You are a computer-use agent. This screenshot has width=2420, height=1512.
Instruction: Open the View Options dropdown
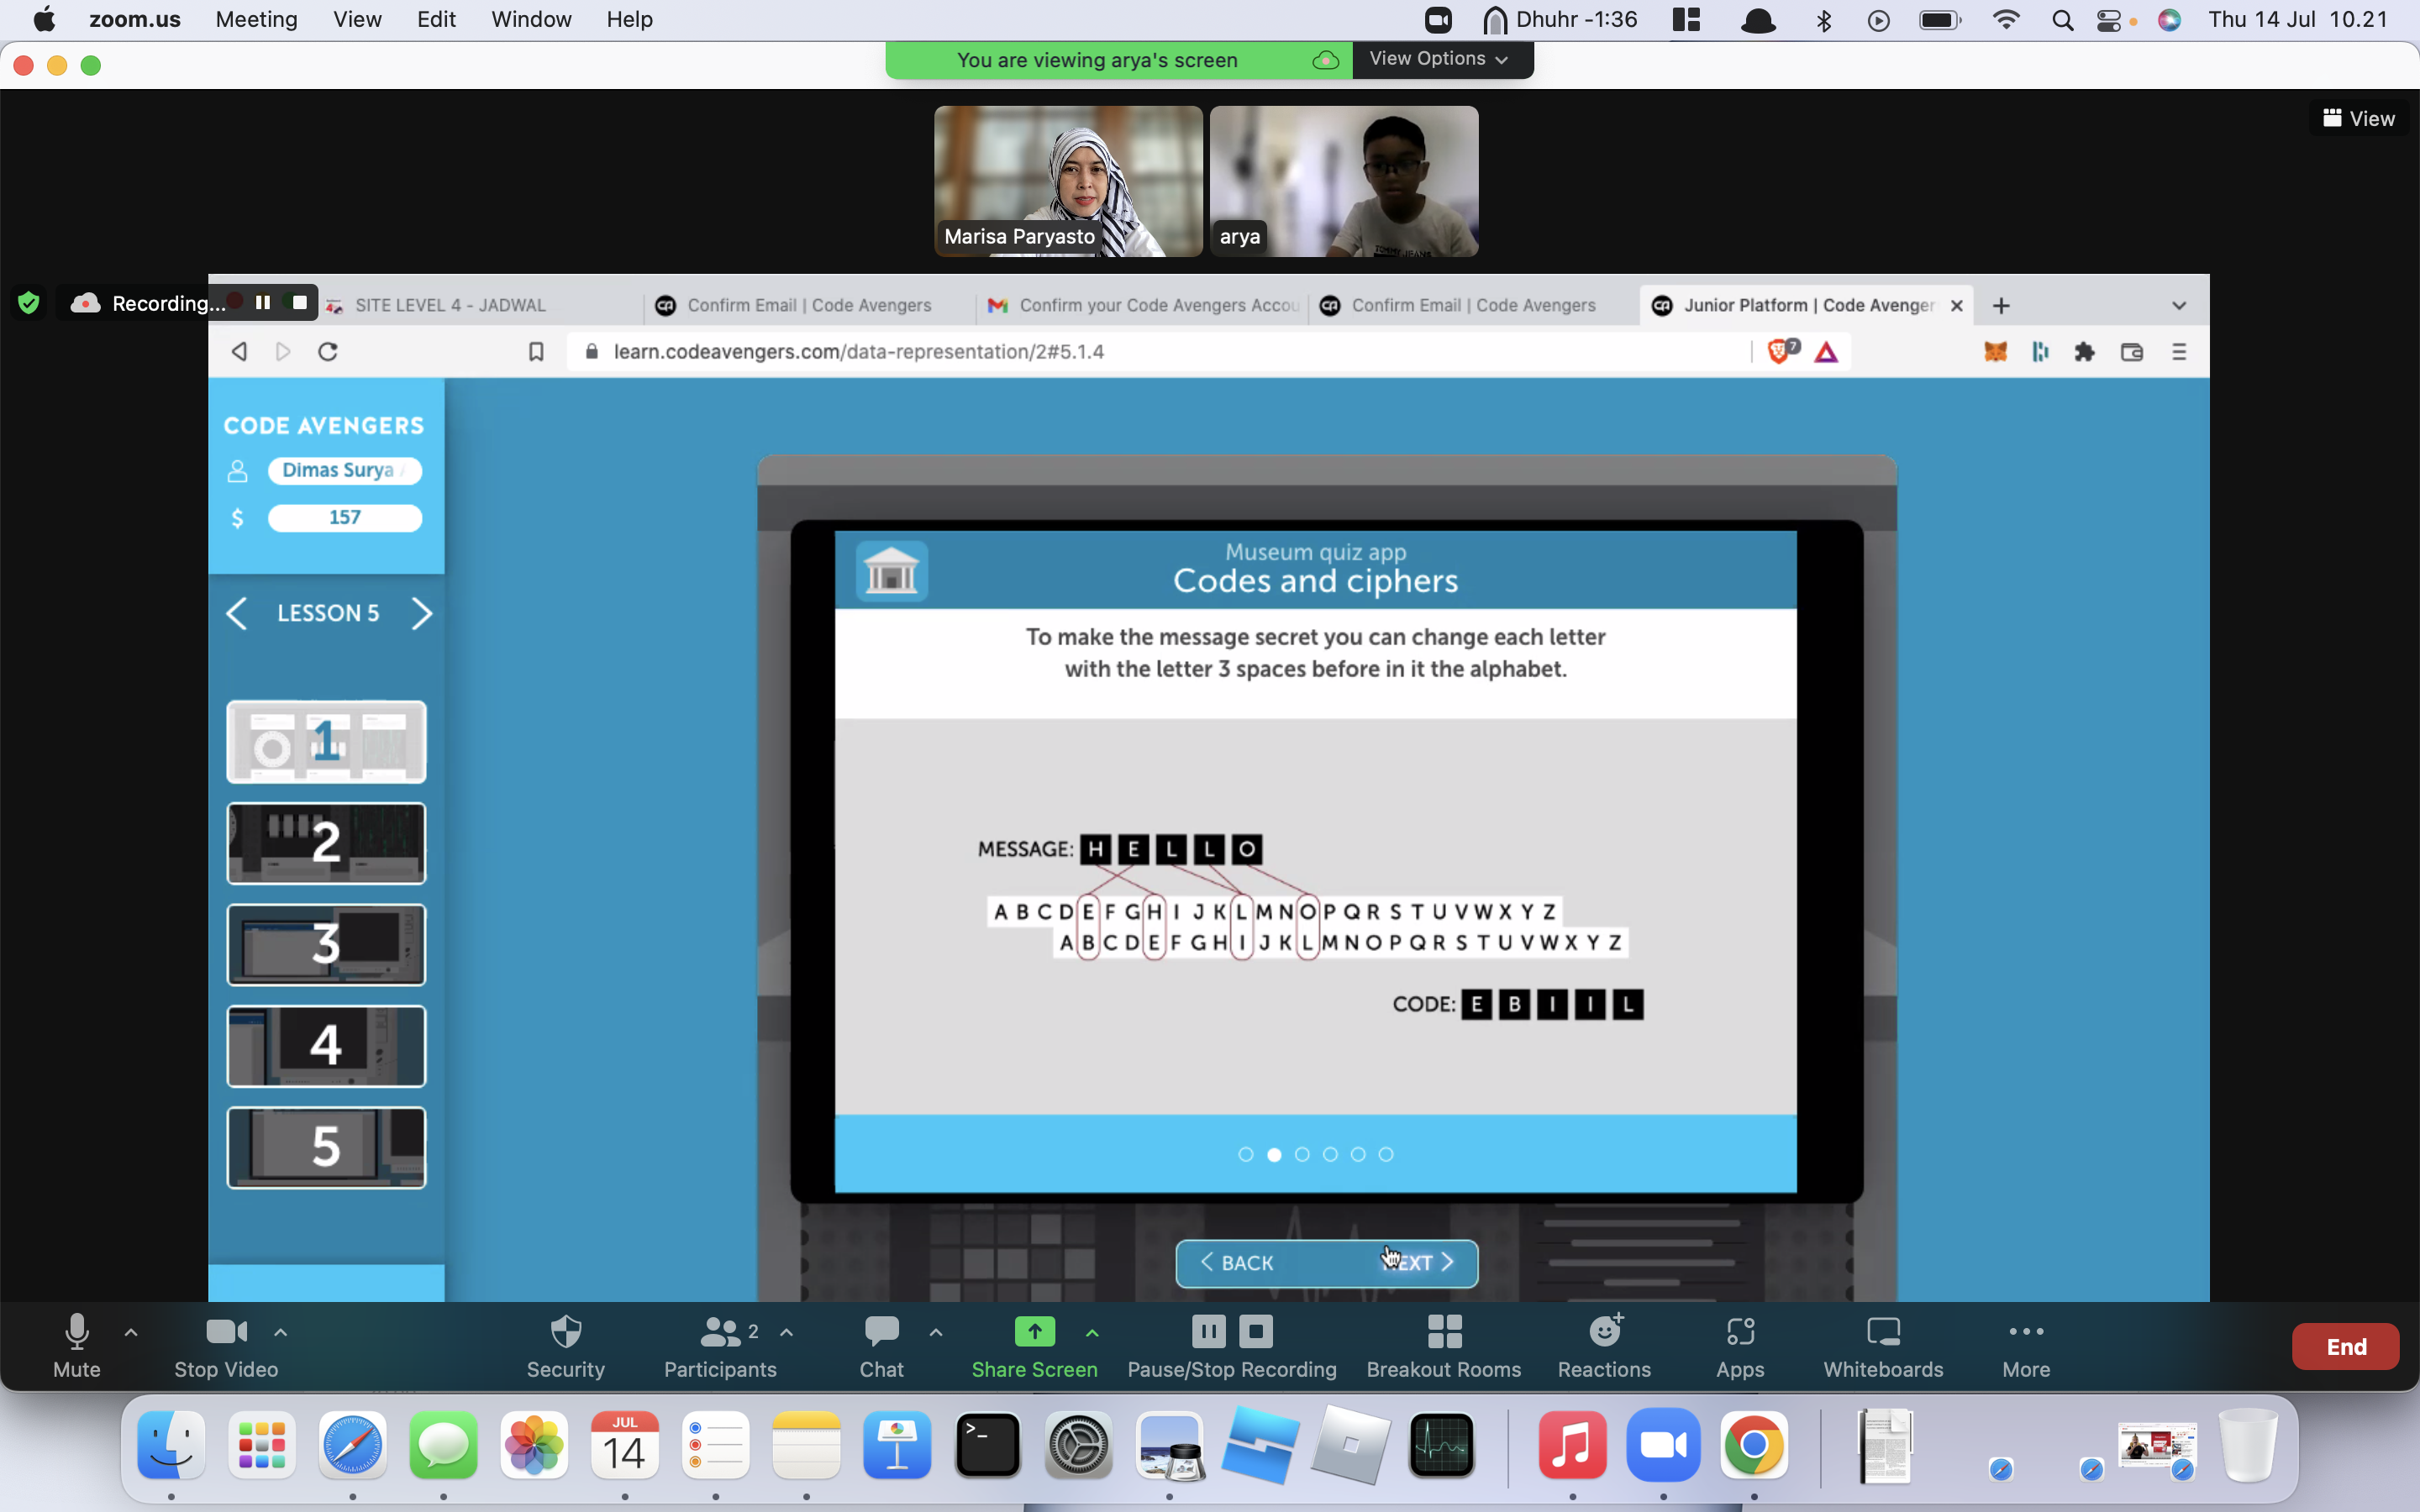(x=1440, y=59)
